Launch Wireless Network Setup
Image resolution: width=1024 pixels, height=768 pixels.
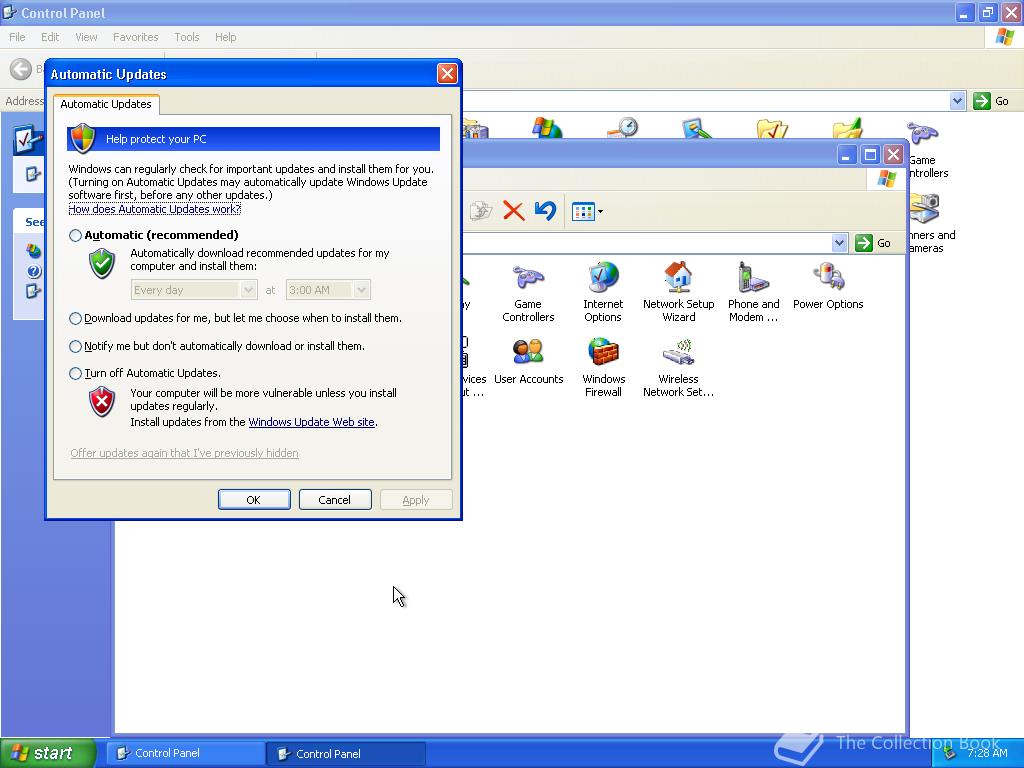[679, 358]
